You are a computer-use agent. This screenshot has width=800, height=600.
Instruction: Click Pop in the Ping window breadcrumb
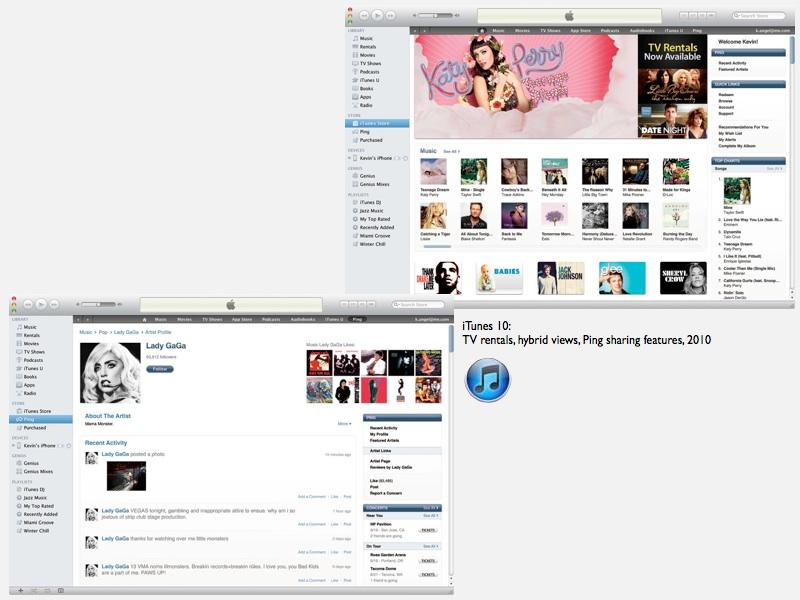103,332
